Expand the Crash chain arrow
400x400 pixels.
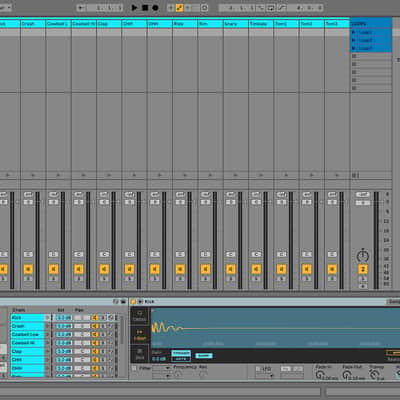pyautogui.click(x=48, y=326)
